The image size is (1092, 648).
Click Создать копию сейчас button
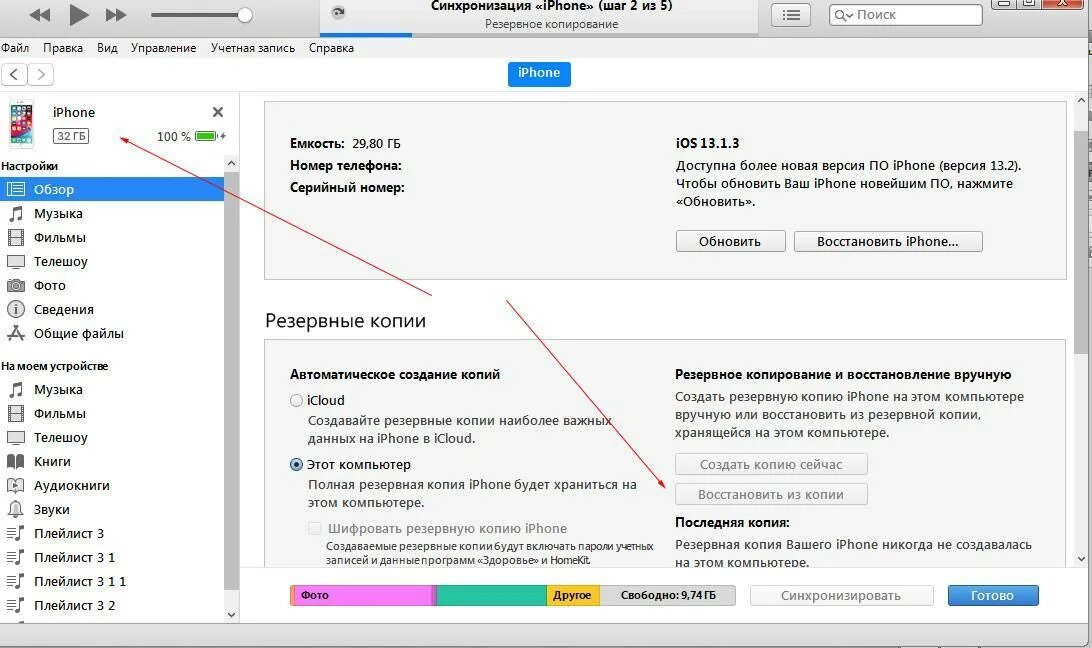point(771,464)
